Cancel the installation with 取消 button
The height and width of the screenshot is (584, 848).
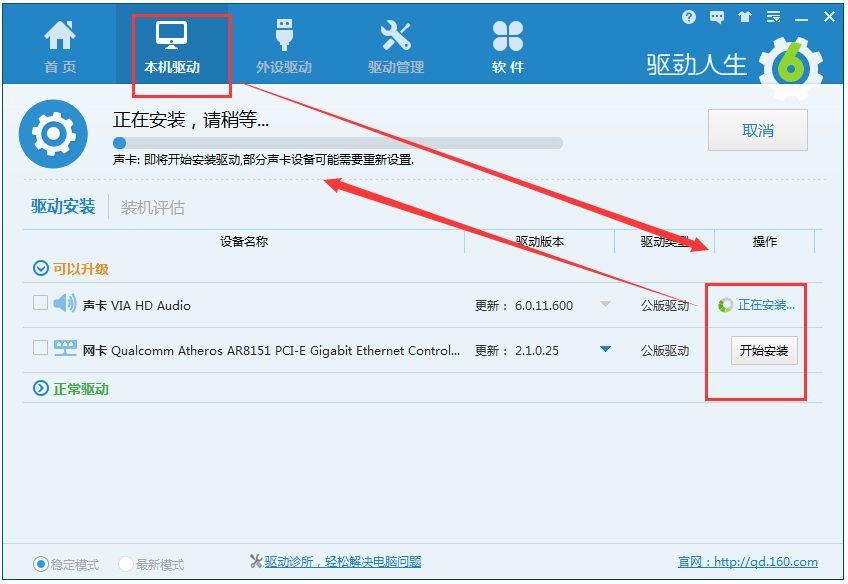[757, 130]
